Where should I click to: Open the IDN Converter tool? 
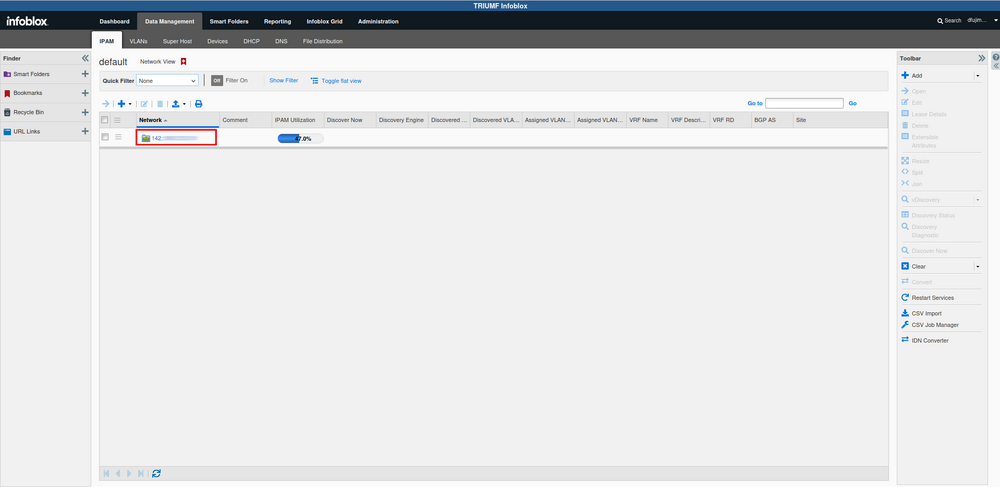pyautogui.click(x=929, y=340)
